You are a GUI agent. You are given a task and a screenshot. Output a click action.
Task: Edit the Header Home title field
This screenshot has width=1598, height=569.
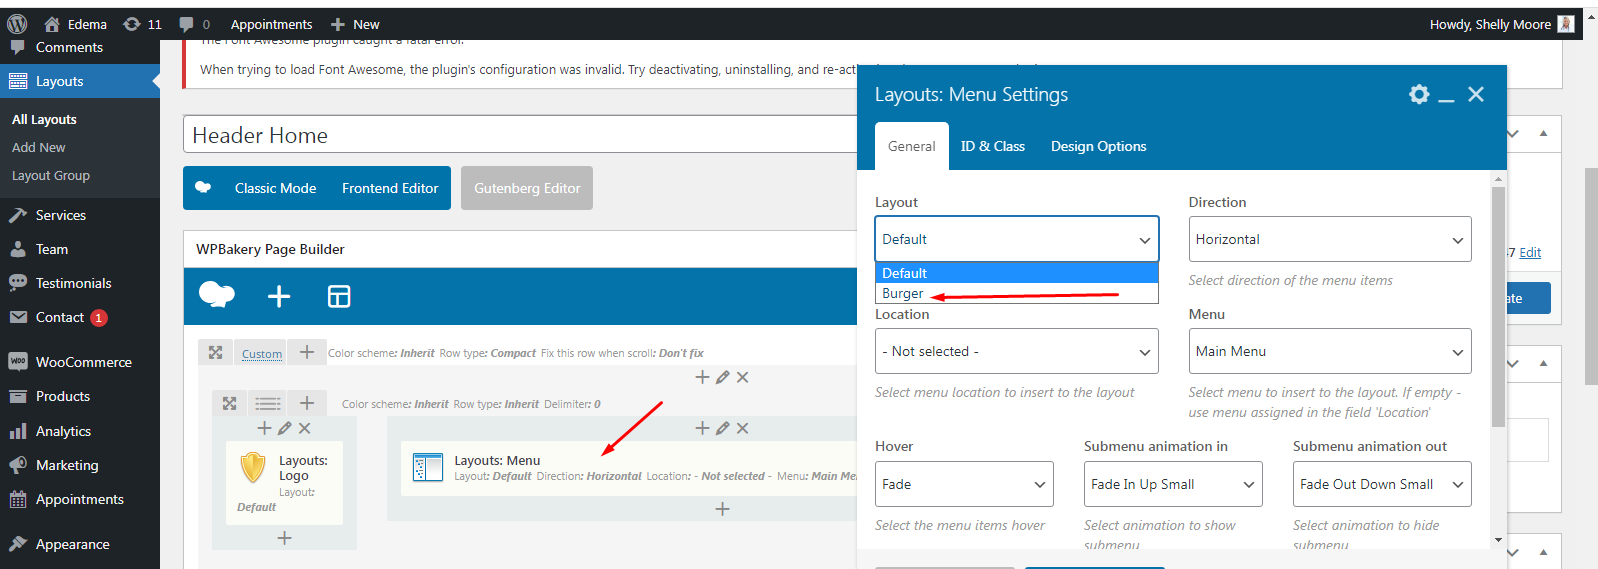pyautogui.click(x=520, y=135)
